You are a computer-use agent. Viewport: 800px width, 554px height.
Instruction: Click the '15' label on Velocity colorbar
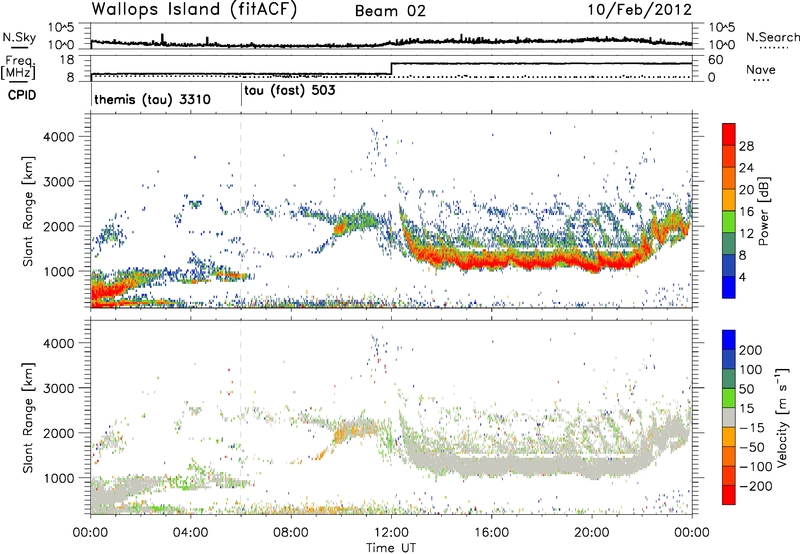pos(746,409)
